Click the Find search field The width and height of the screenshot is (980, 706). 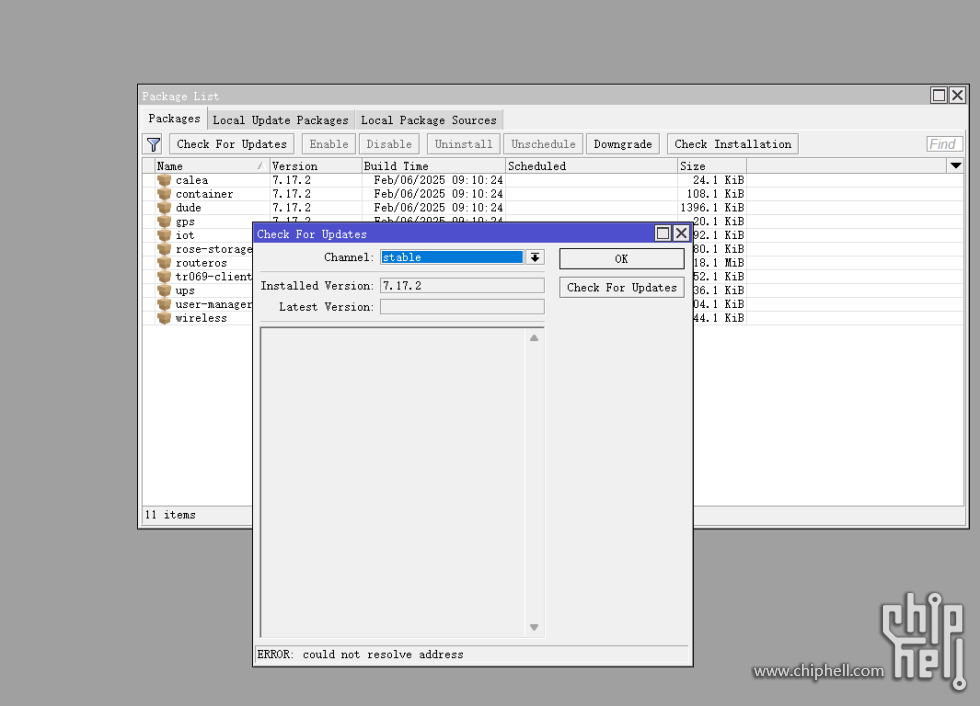point(944,144)
